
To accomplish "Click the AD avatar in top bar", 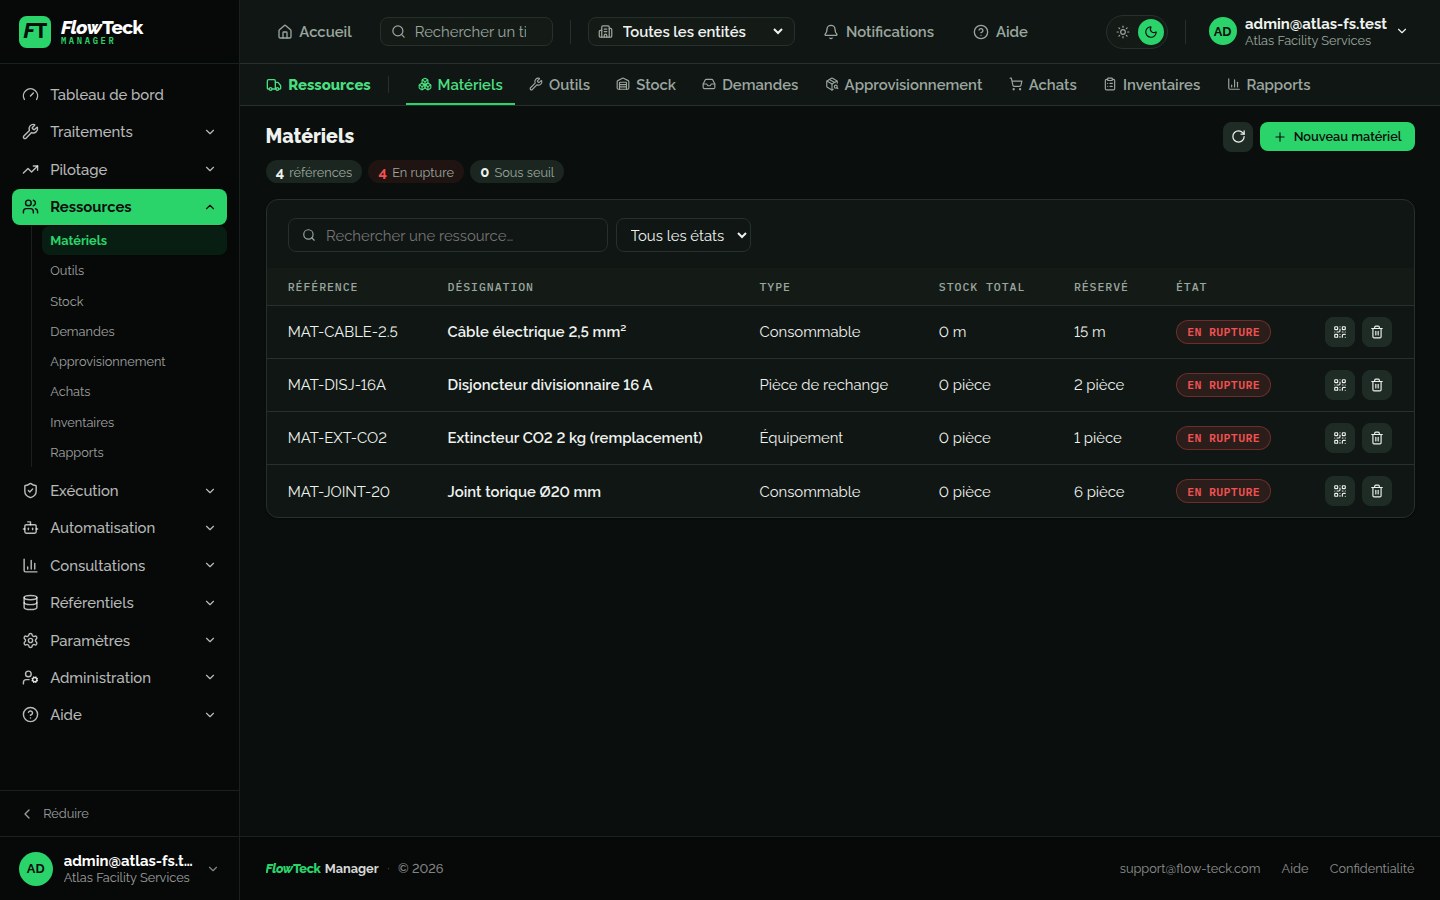I will pos(1222,32).
